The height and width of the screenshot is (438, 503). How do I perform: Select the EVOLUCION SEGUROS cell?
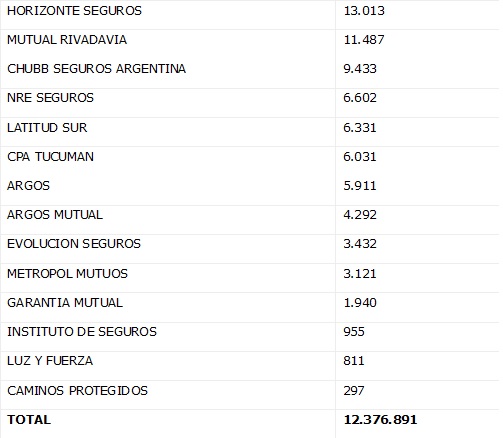(74, 244)
